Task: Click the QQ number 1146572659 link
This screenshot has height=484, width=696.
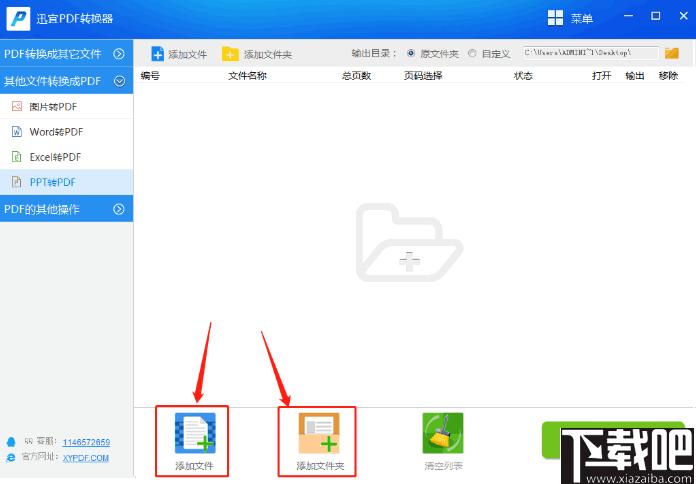Action: 86,442
